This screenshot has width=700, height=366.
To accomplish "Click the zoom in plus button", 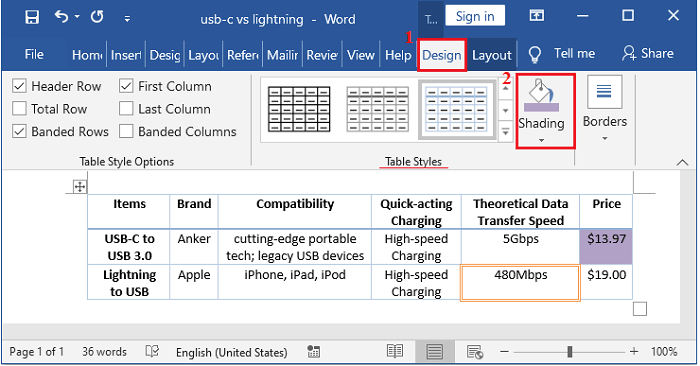I will pos(634,352).
